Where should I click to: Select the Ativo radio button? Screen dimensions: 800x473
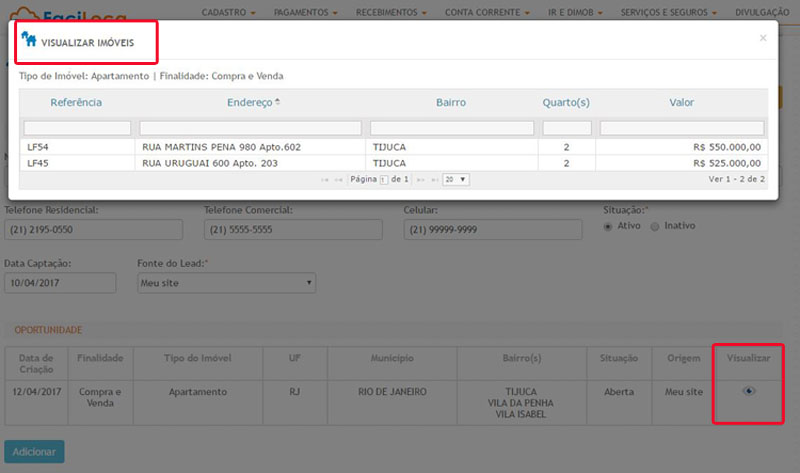tap(608, 226)
